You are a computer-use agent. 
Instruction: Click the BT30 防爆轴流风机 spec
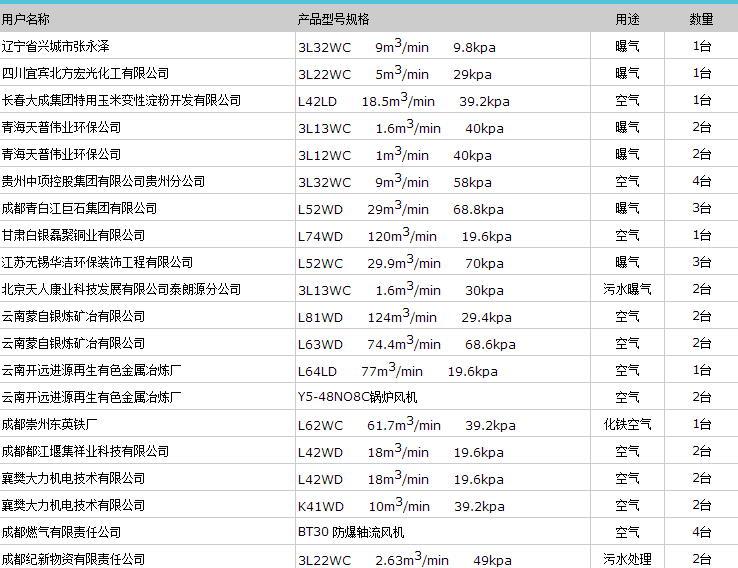(x=351, y=532)
